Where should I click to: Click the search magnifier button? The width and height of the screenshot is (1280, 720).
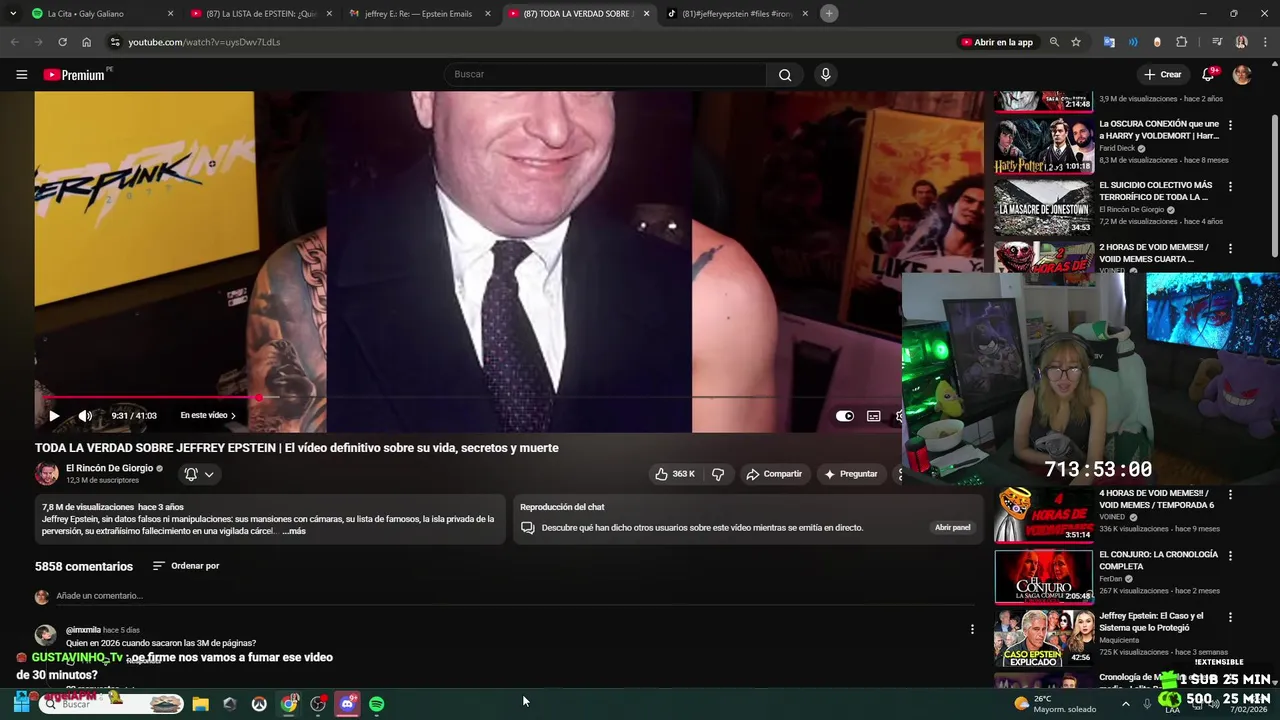(x=785, y=74)
